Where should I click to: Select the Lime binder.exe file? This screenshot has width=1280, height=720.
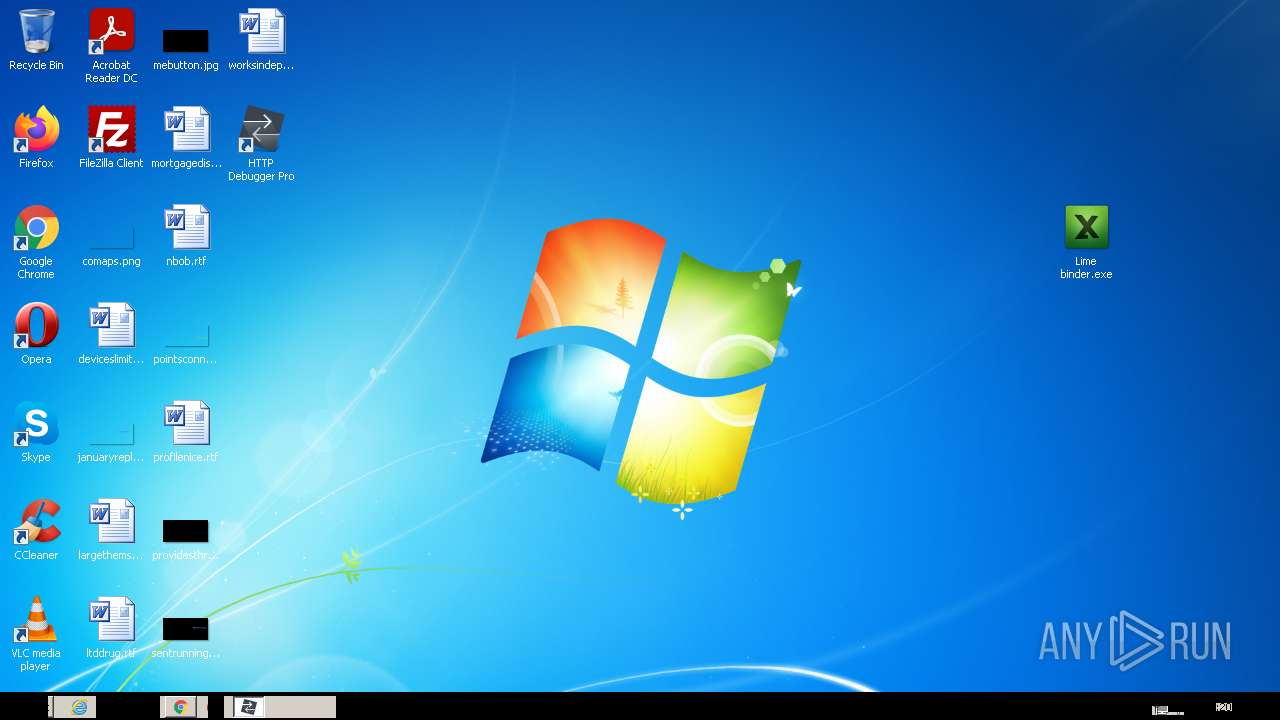coord(1086,242)
